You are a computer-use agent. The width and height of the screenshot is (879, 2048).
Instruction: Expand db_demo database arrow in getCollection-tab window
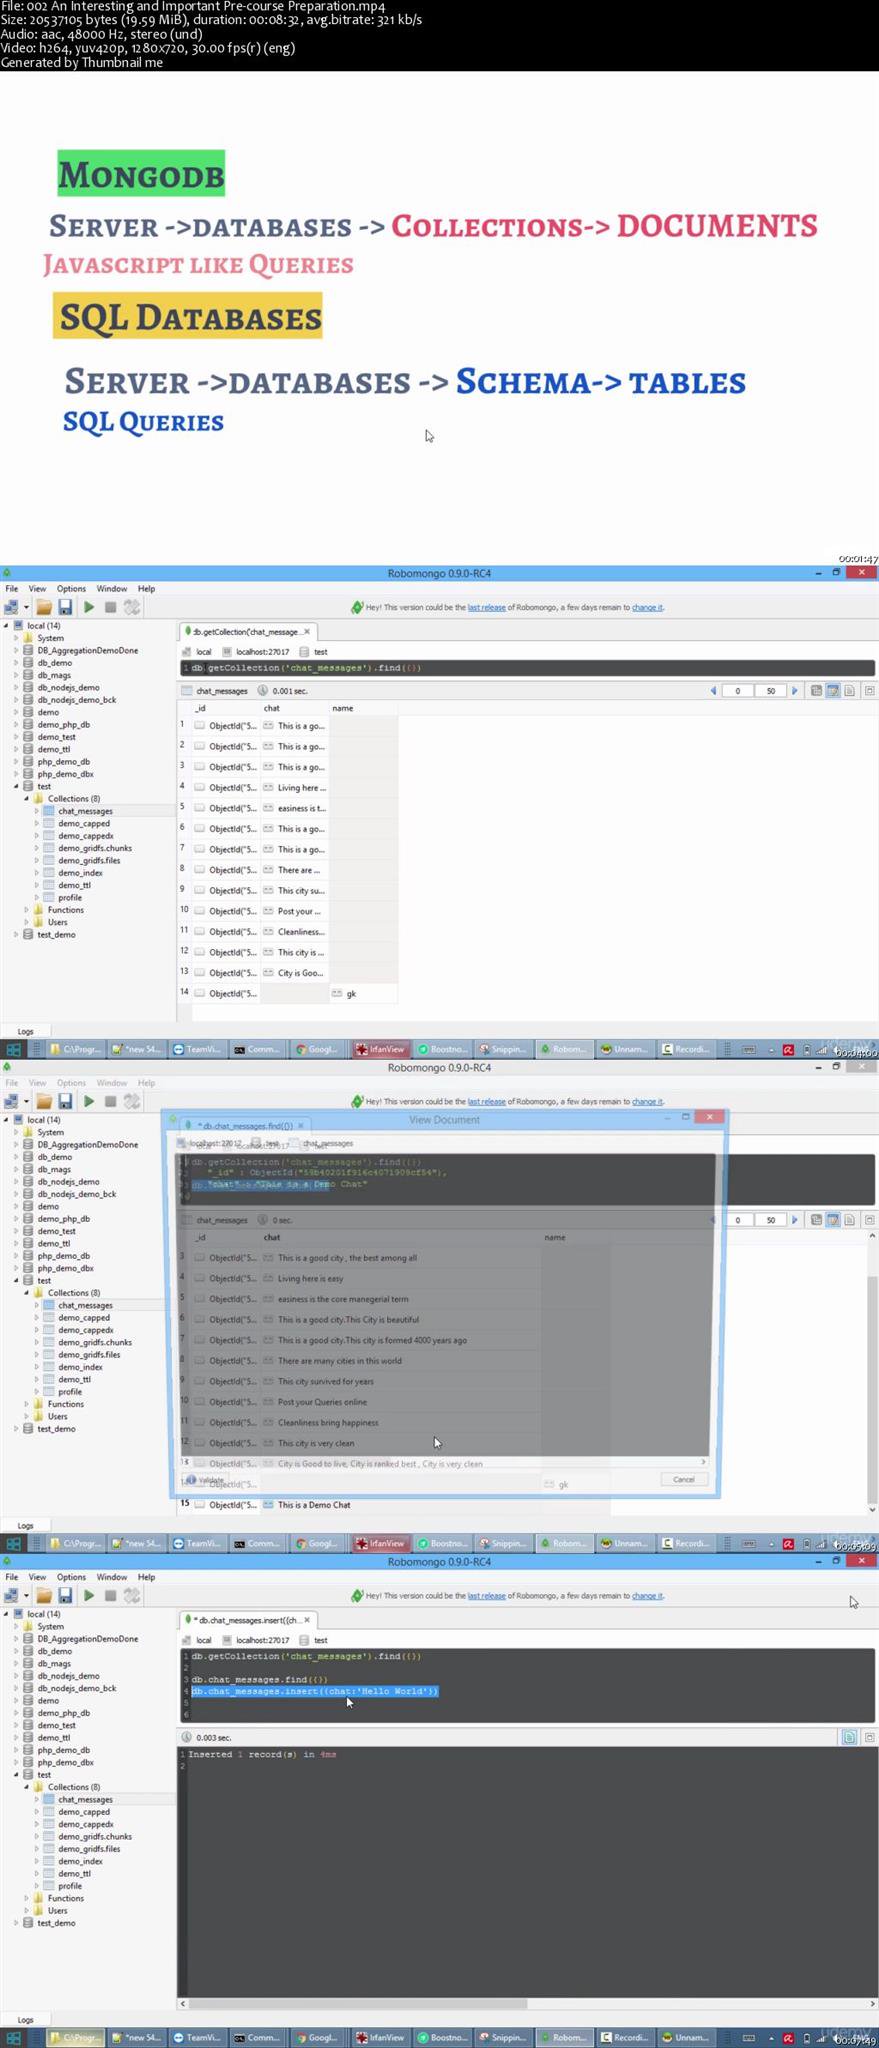[x=16, y=663]
